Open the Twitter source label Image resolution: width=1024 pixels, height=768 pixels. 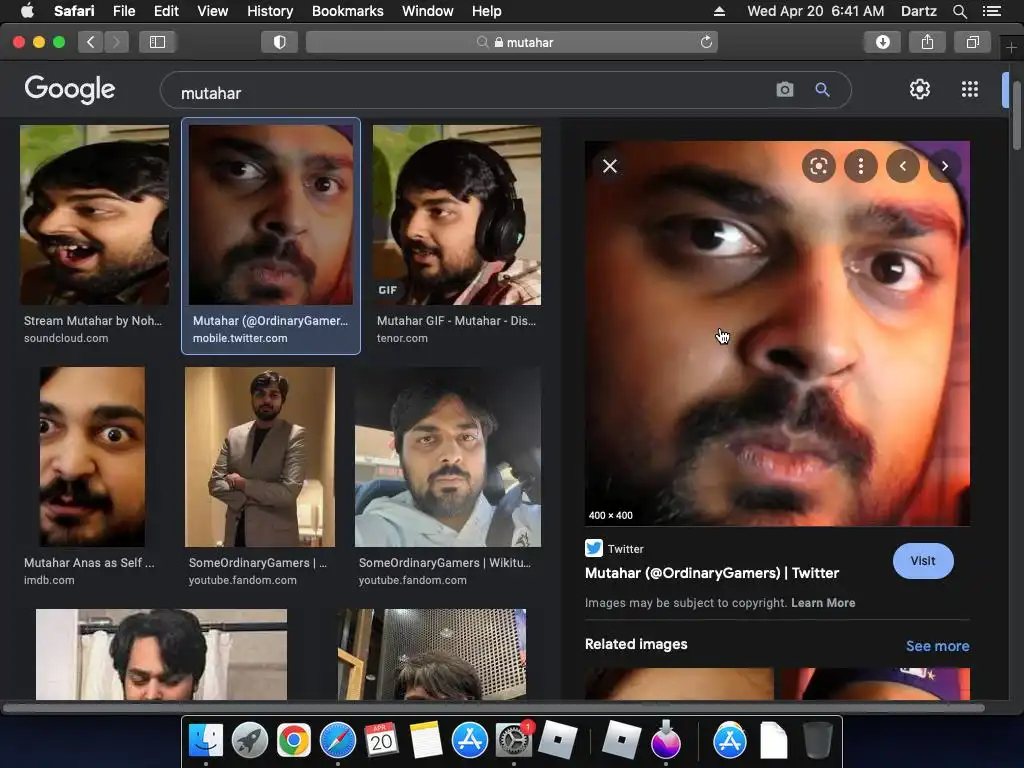(x=615, y=549)
